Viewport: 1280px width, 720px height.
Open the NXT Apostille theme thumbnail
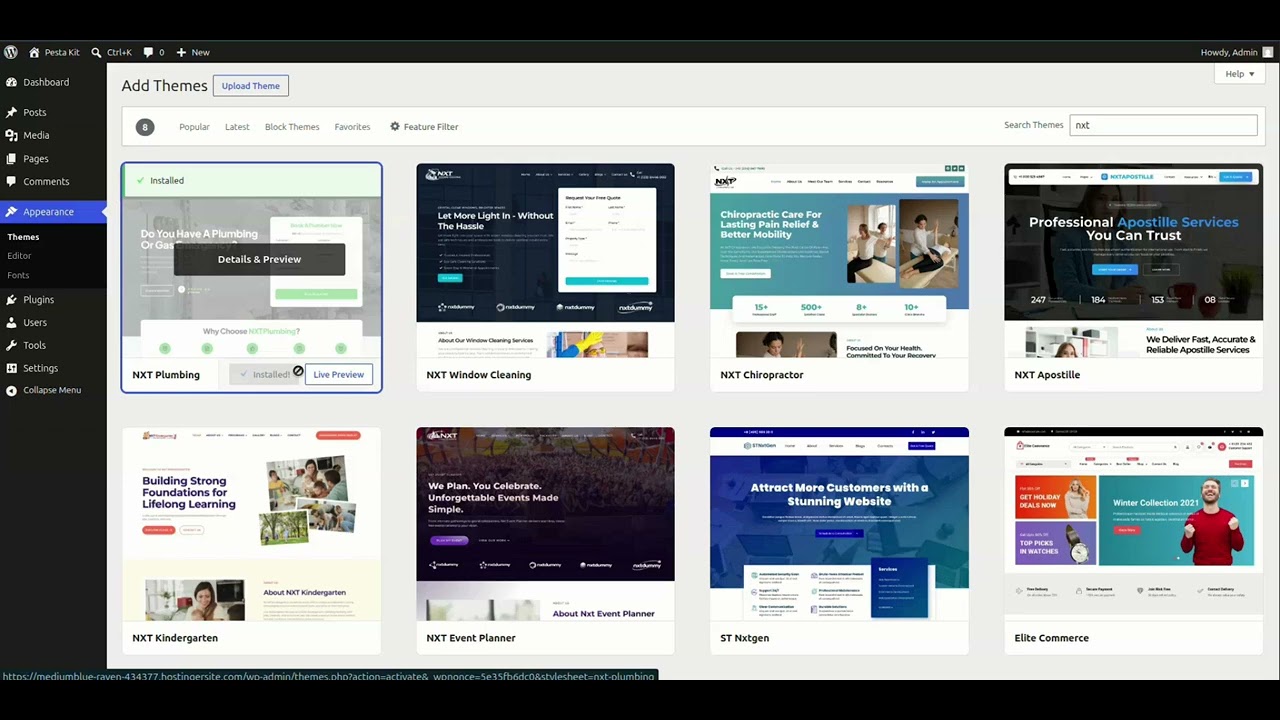pos(1133,260)
